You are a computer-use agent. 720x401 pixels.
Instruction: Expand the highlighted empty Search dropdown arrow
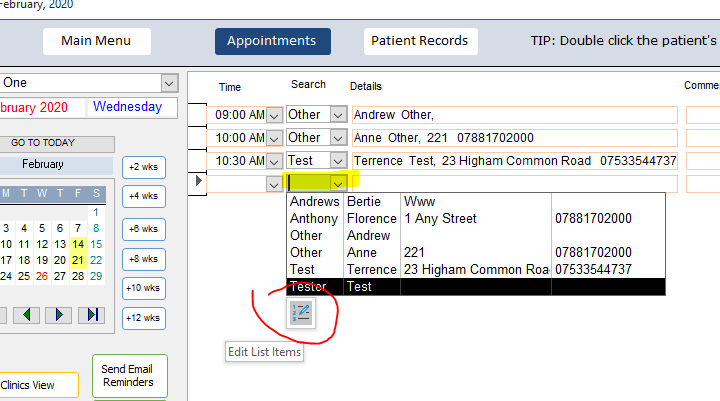pyautogui.click(x=339, y=183)
